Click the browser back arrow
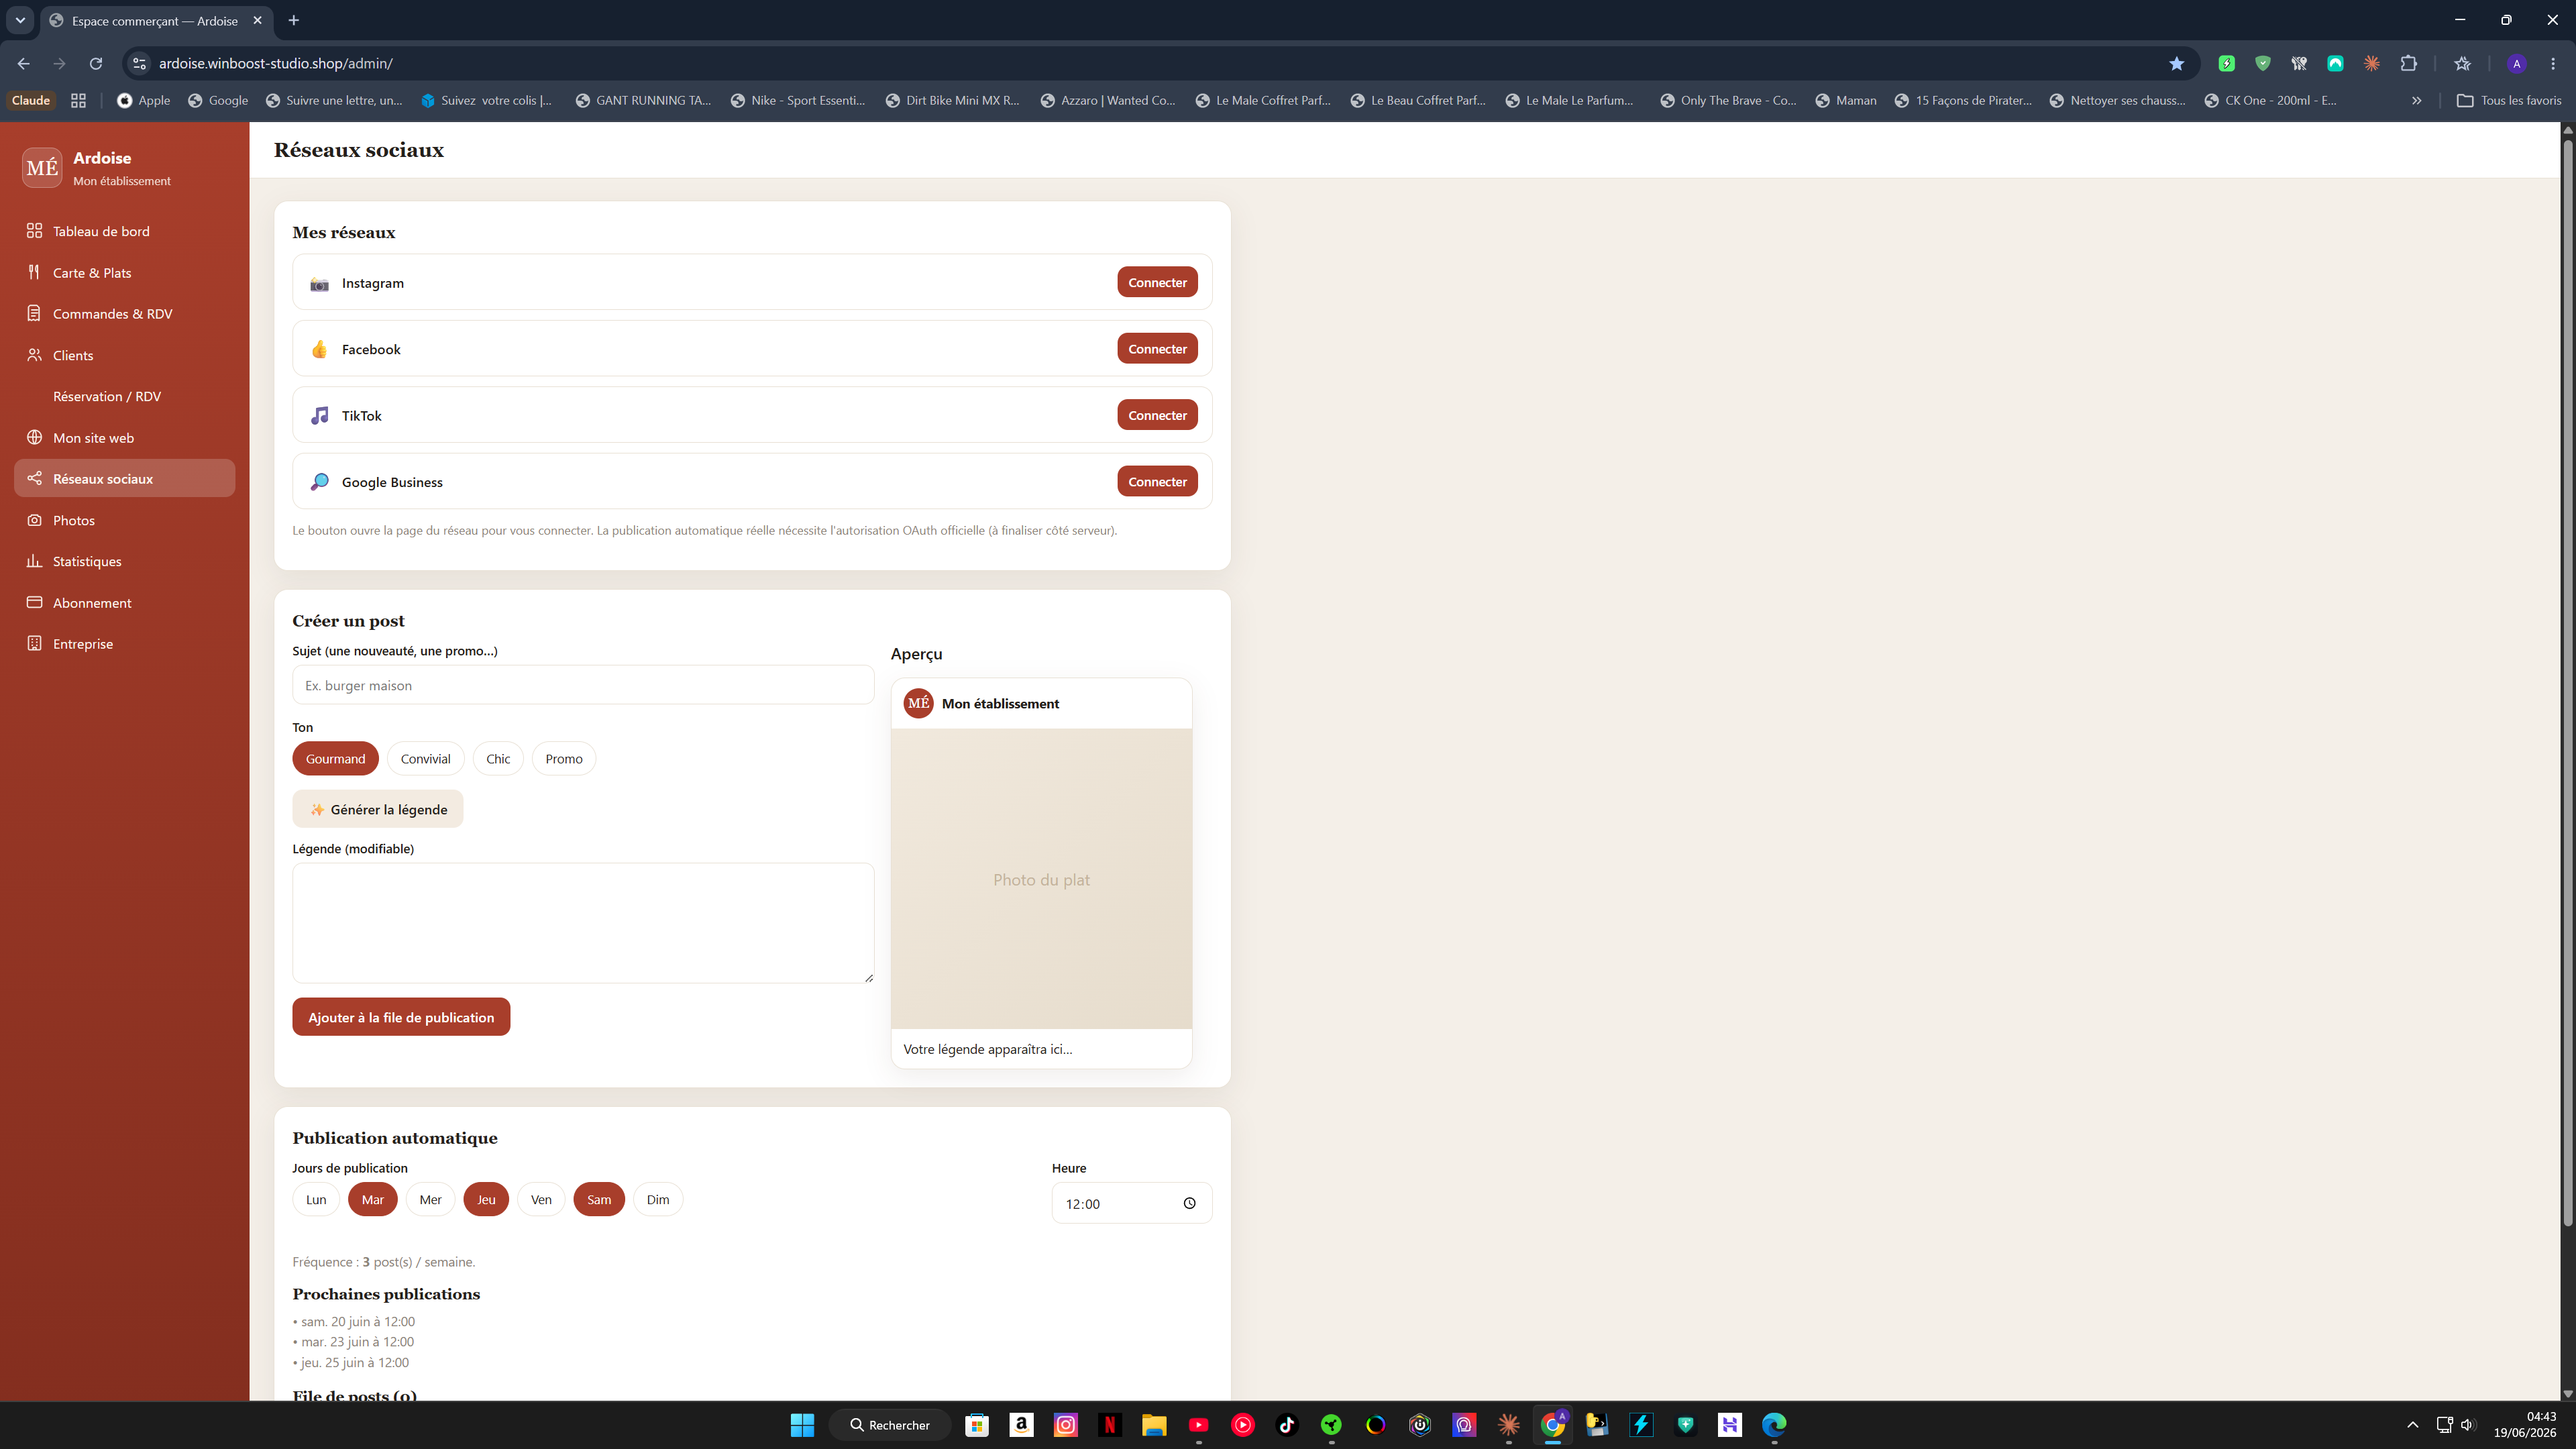Image resolution: width=2576 pixels, height=1449 pixels. 23,63
